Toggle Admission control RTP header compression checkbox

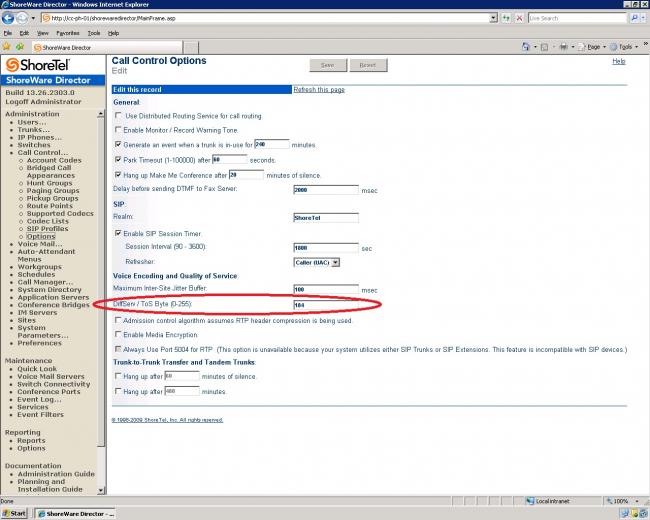tap(118, 320)
